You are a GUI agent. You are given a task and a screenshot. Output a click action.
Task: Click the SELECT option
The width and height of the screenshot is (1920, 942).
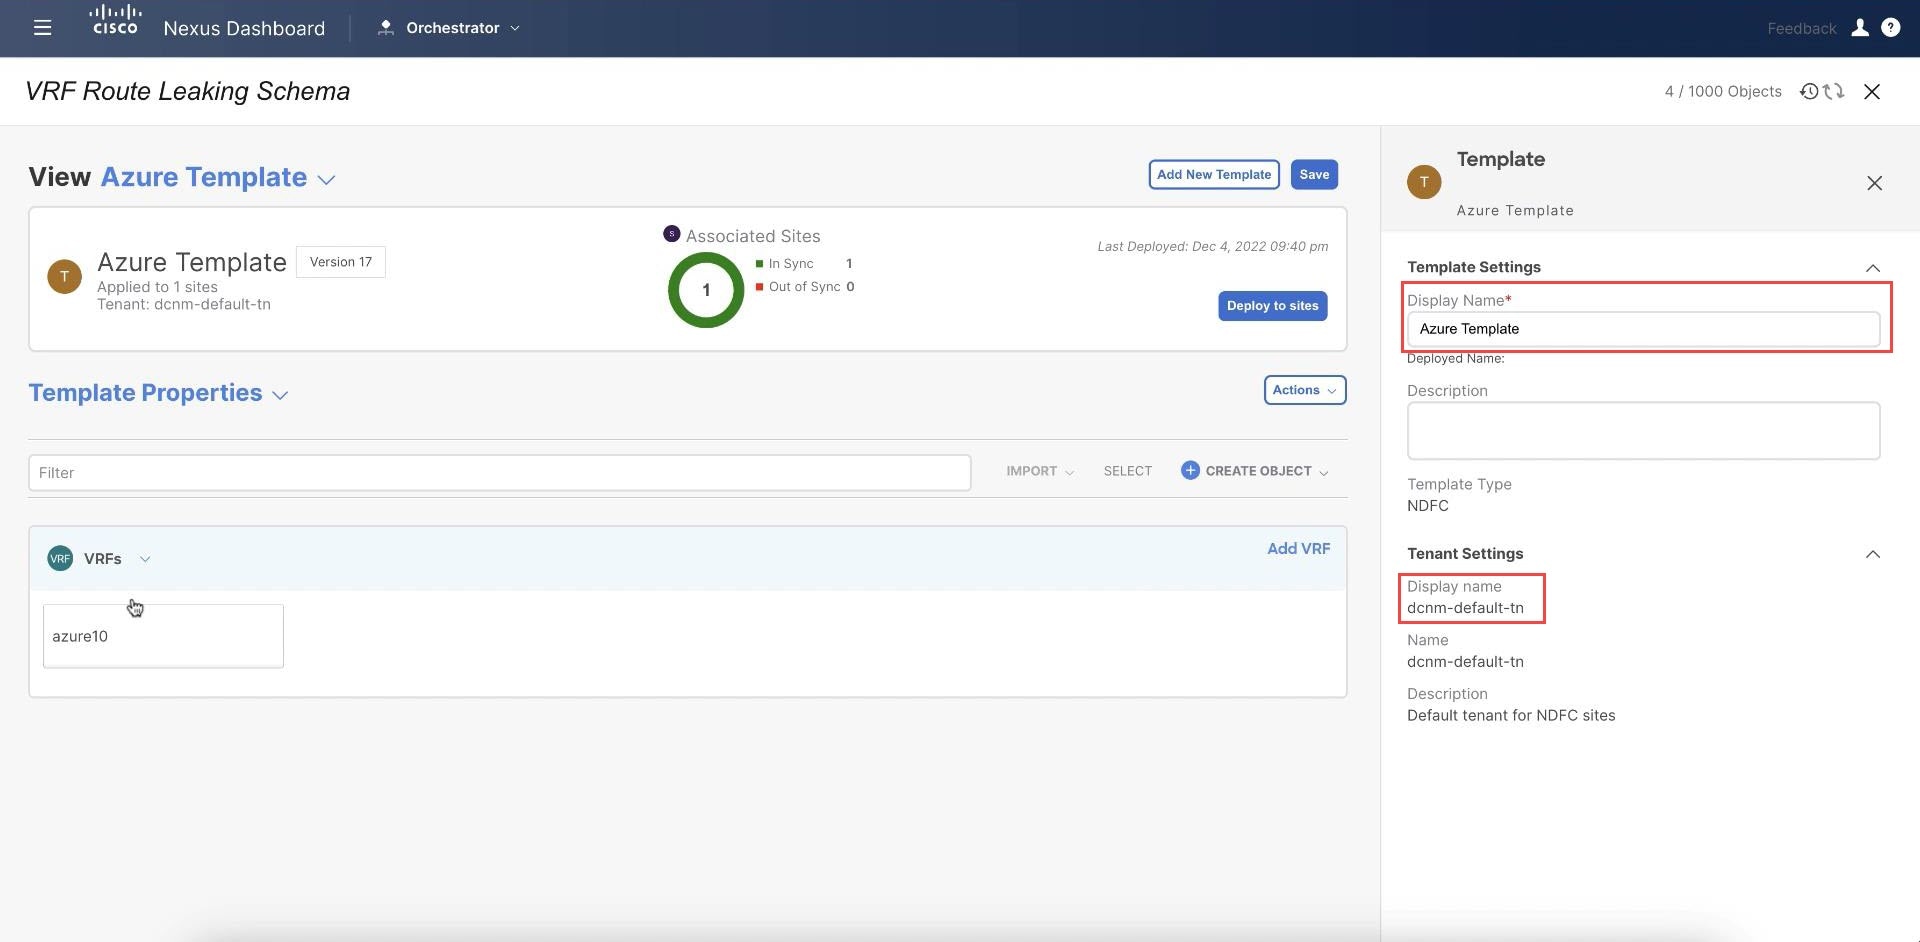(x=1127, y=471)
